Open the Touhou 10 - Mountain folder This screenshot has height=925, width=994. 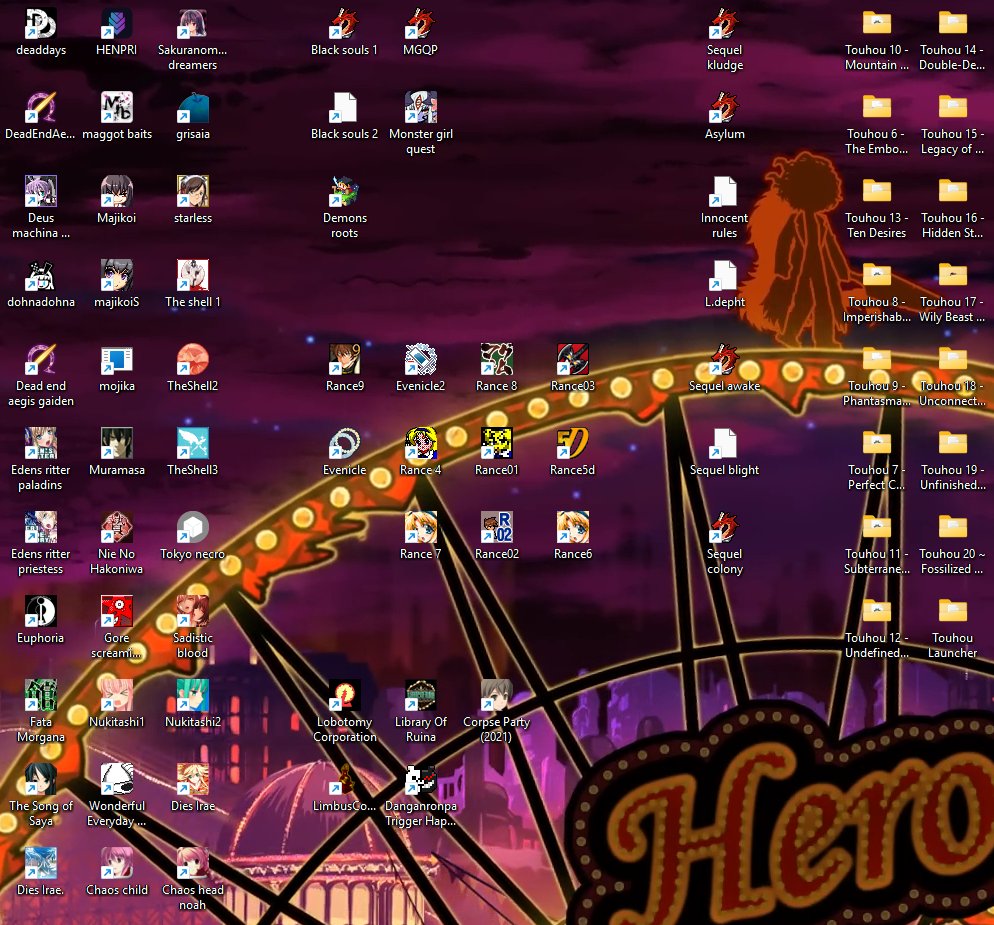tap(877, 24)
